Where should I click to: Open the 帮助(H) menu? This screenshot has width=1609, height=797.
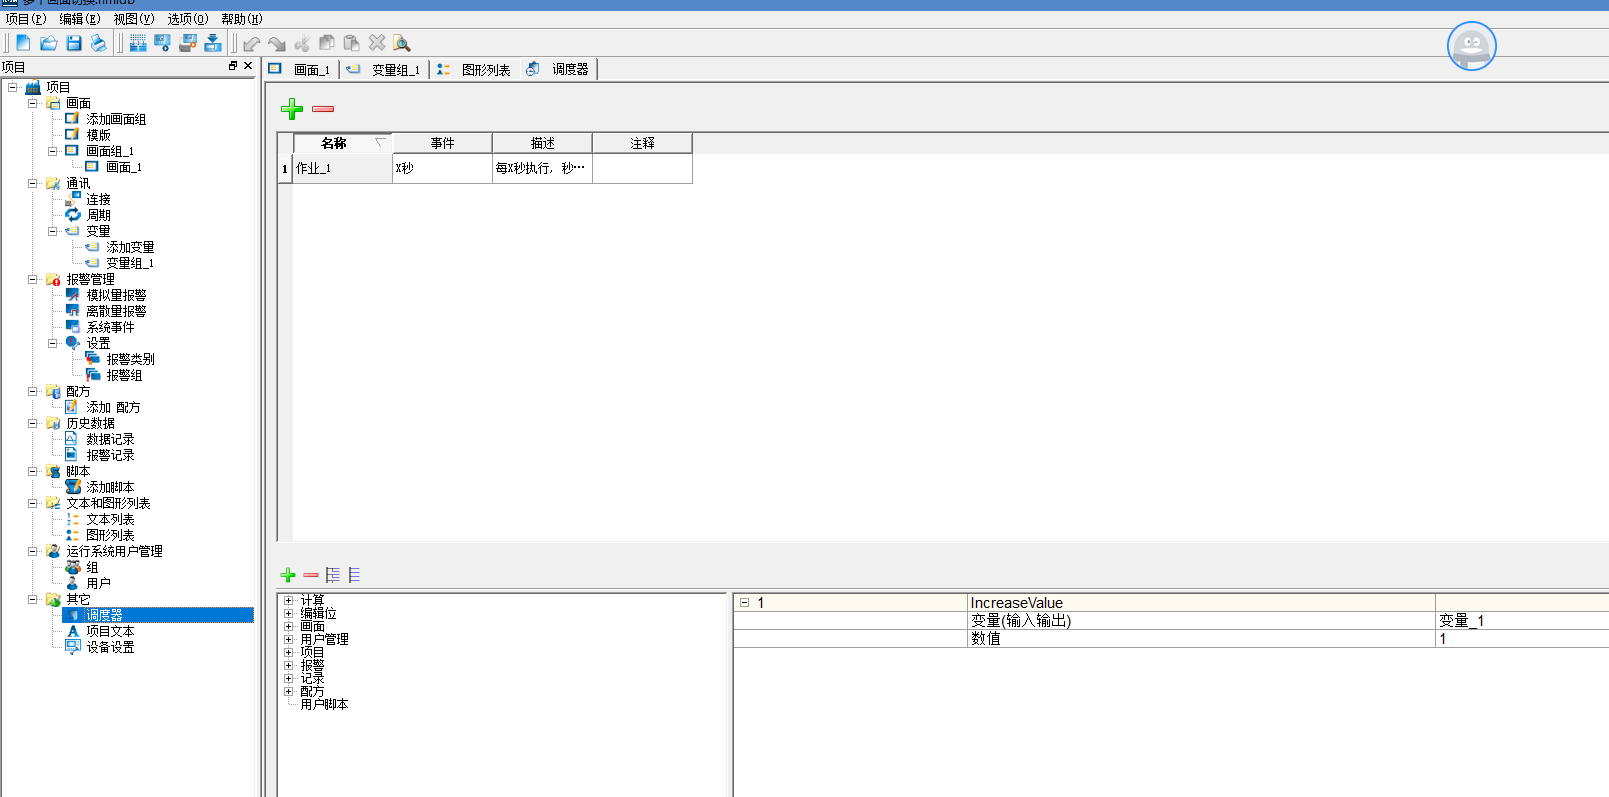coord(241,19)
